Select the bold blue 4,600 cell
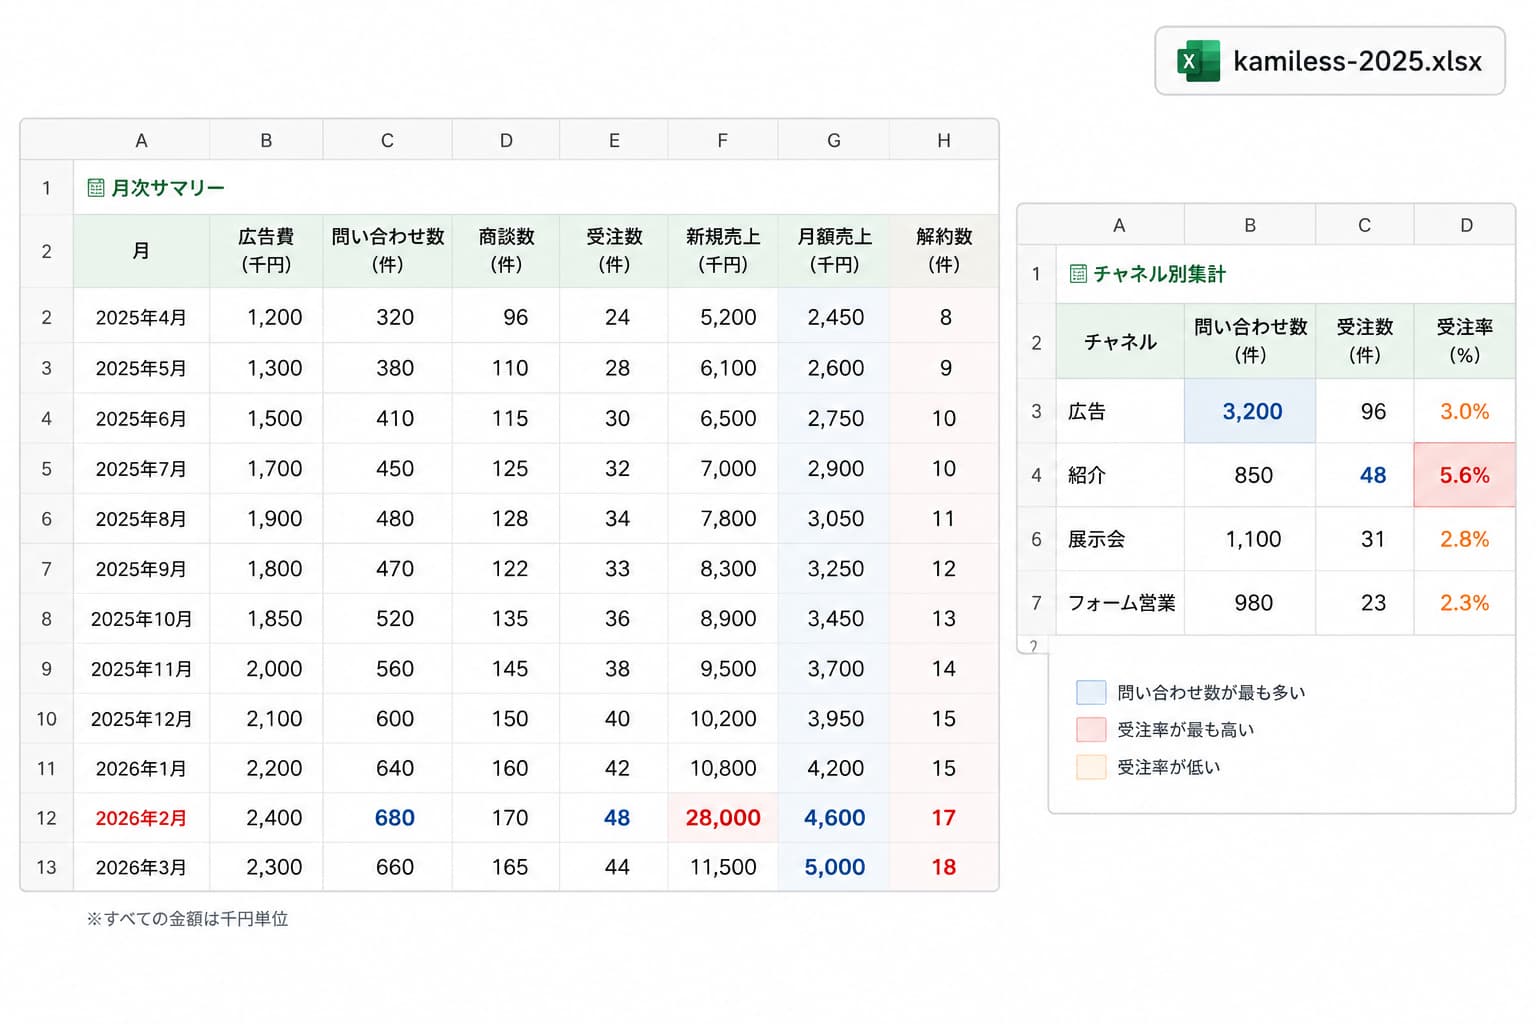The height and width of the screenshot is (1024, 1536). click(x=834, y=818)
